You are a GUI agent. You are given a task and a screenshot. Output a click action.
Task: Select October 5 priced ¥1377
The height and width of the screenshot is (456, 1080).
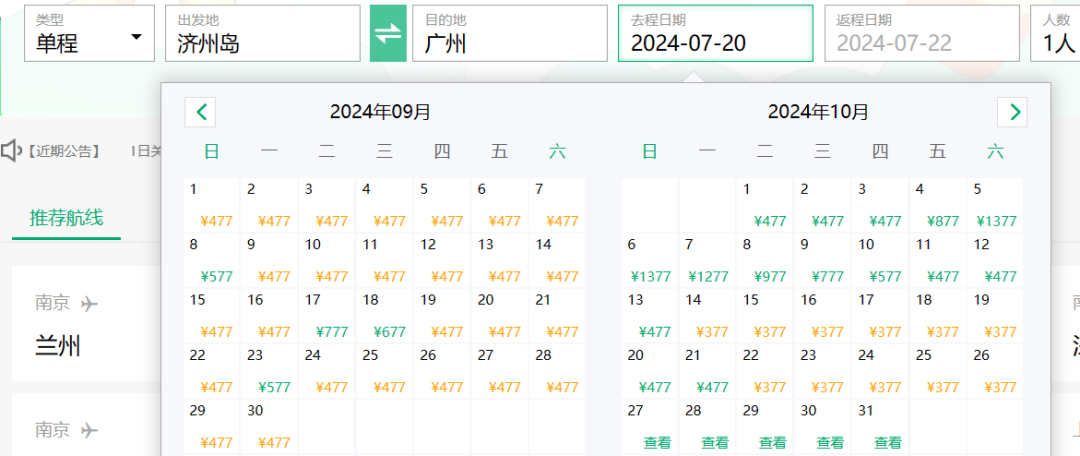tap(995, 205)
